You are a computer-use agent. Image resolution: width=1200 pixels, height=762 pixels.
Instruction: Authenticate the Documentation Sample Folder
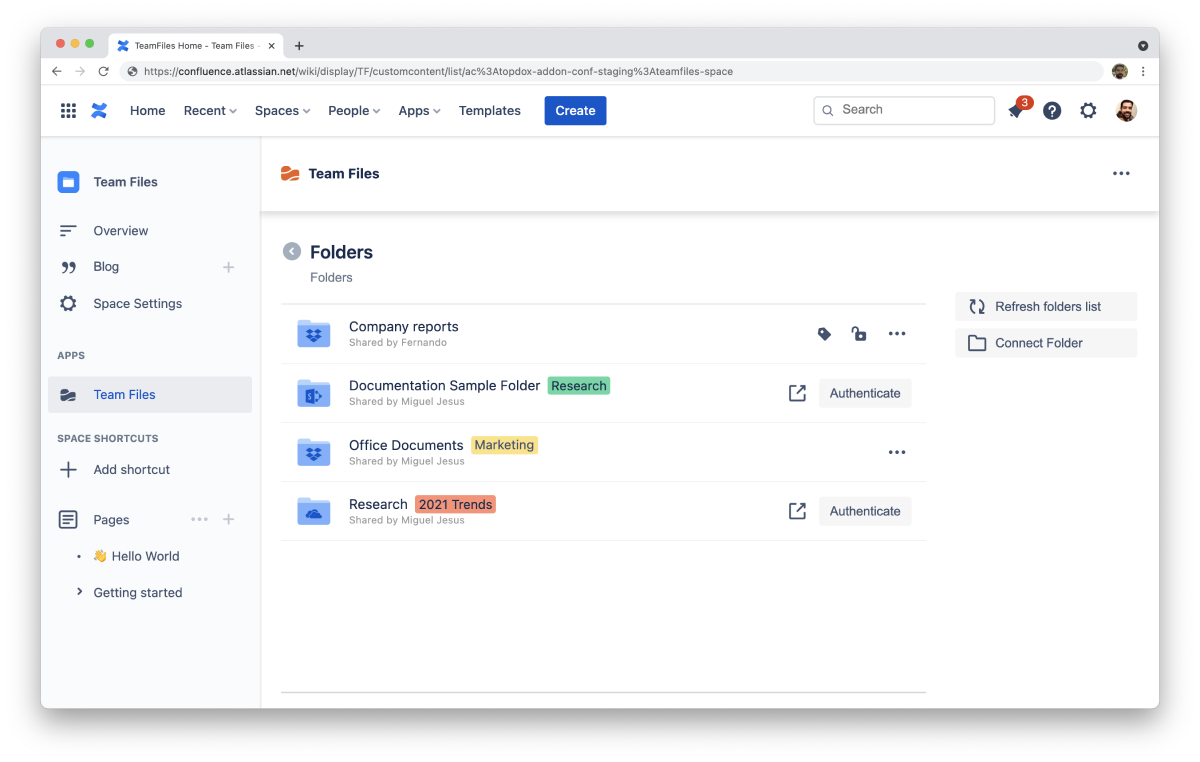coord(865,393)
